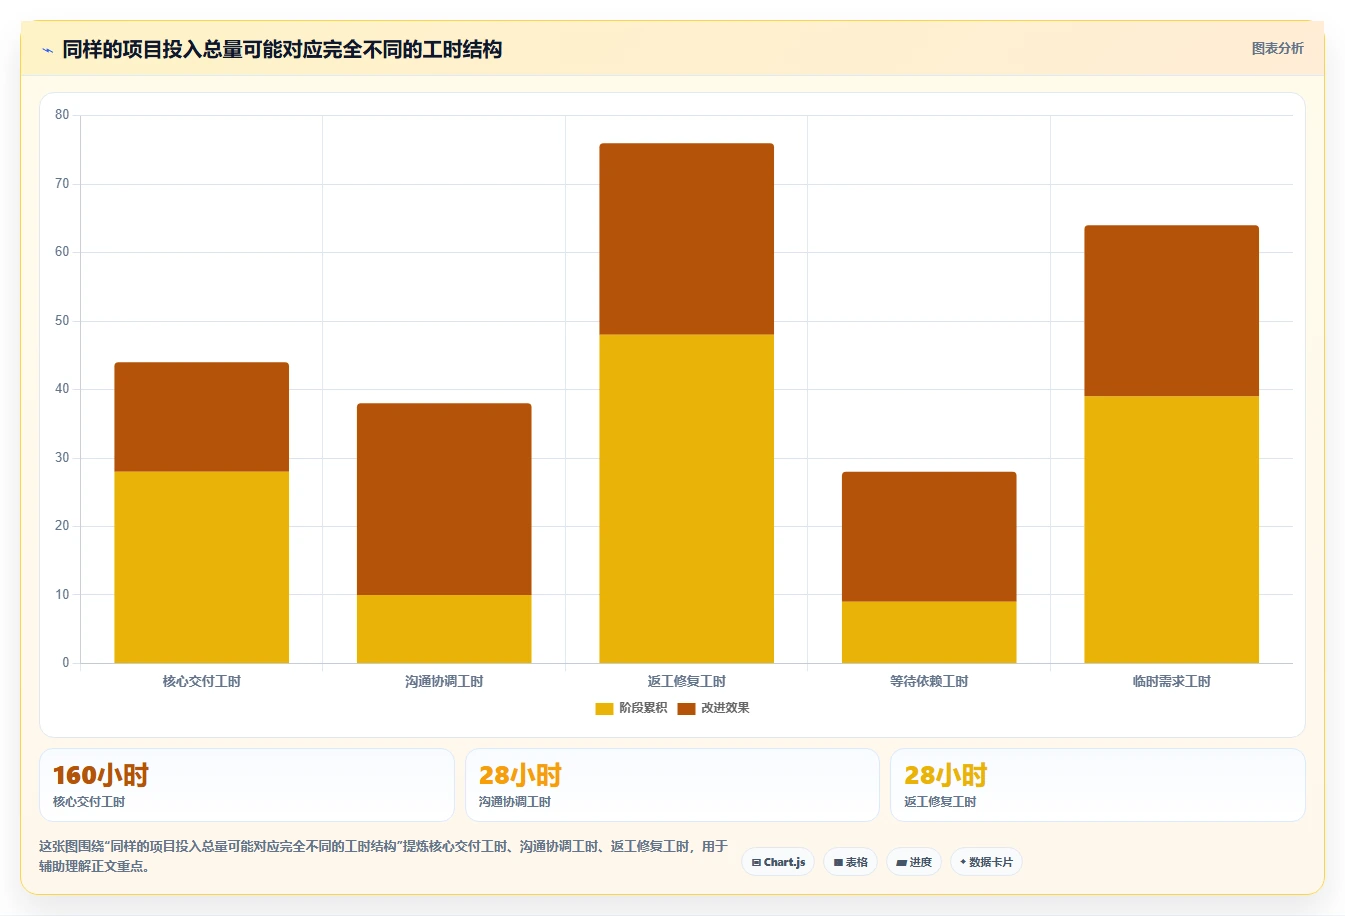Click the yellow segment of 沟通协调工时 bar
The width and height of the screenshot is (1345, 916).
point(444,629)
